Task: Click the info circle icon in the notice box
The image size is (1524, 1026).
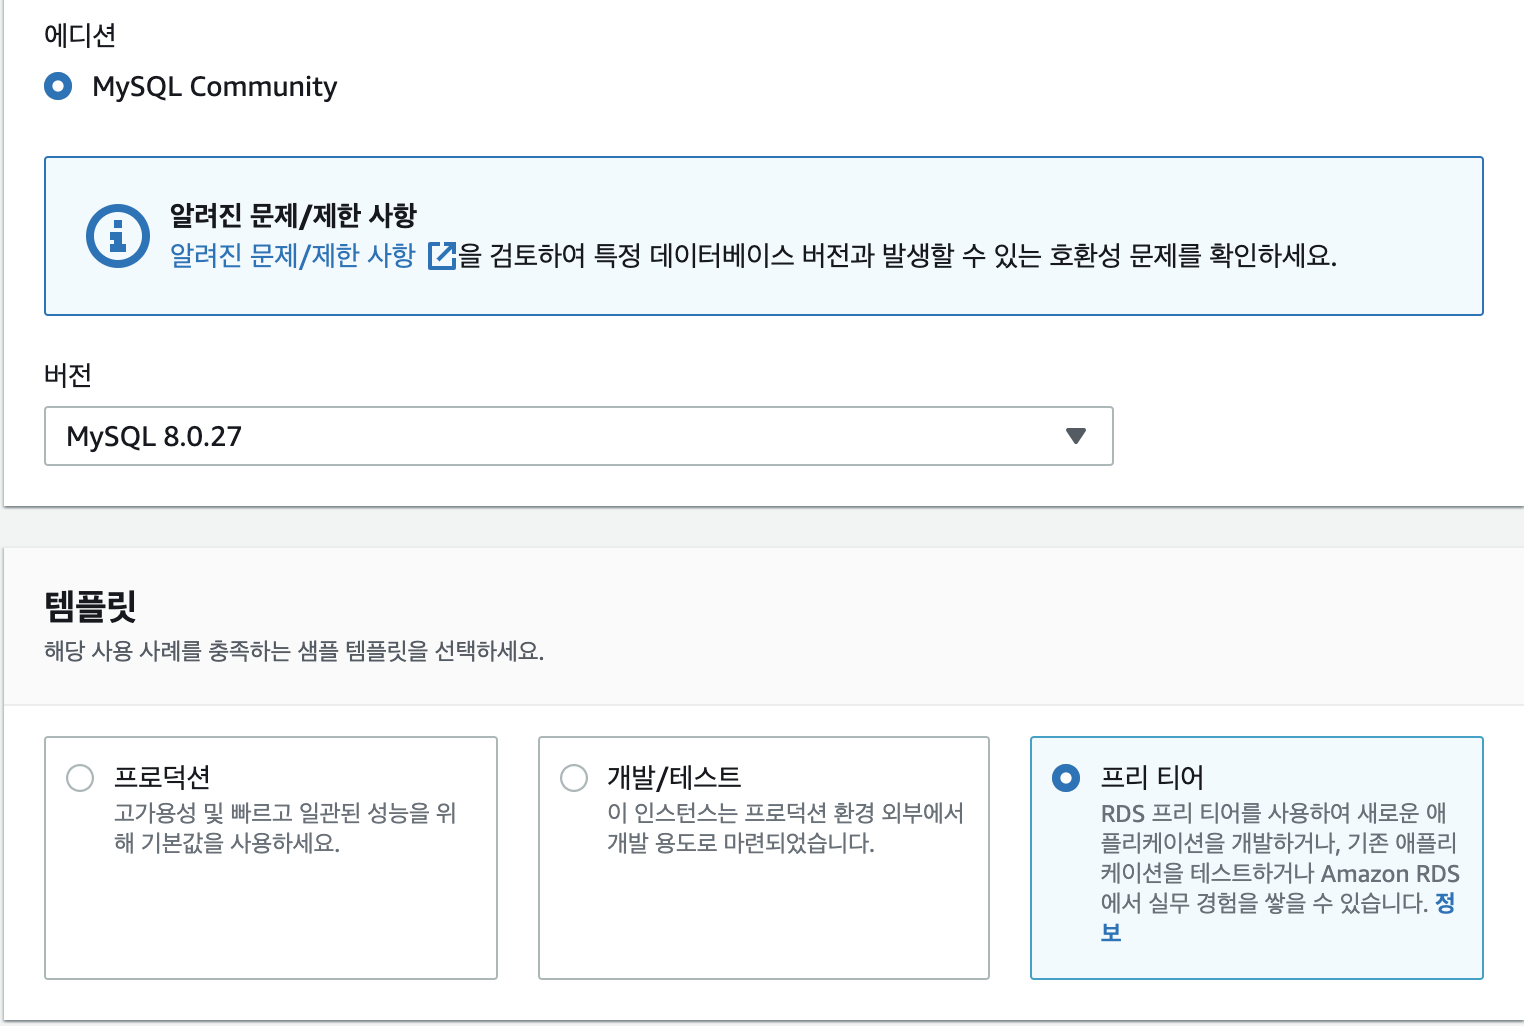Action: [x=117, y=236]
